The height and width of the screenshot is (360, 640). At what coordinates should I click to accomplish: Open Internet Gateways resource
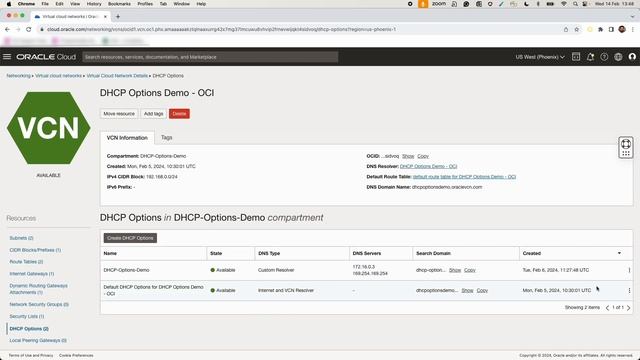pos(32,274)
